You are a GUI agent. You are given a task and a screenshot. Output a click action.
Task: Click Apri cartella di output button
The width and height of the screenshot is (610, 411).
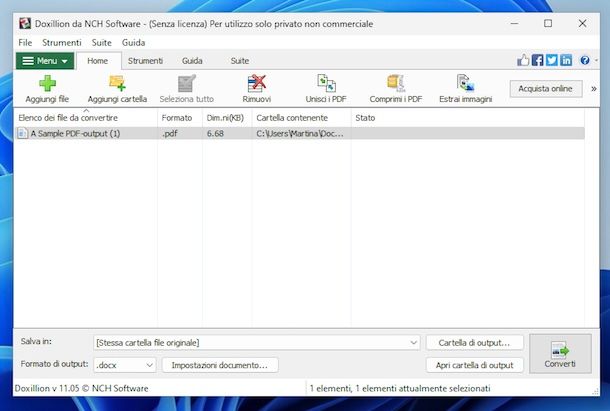[474, 365]
